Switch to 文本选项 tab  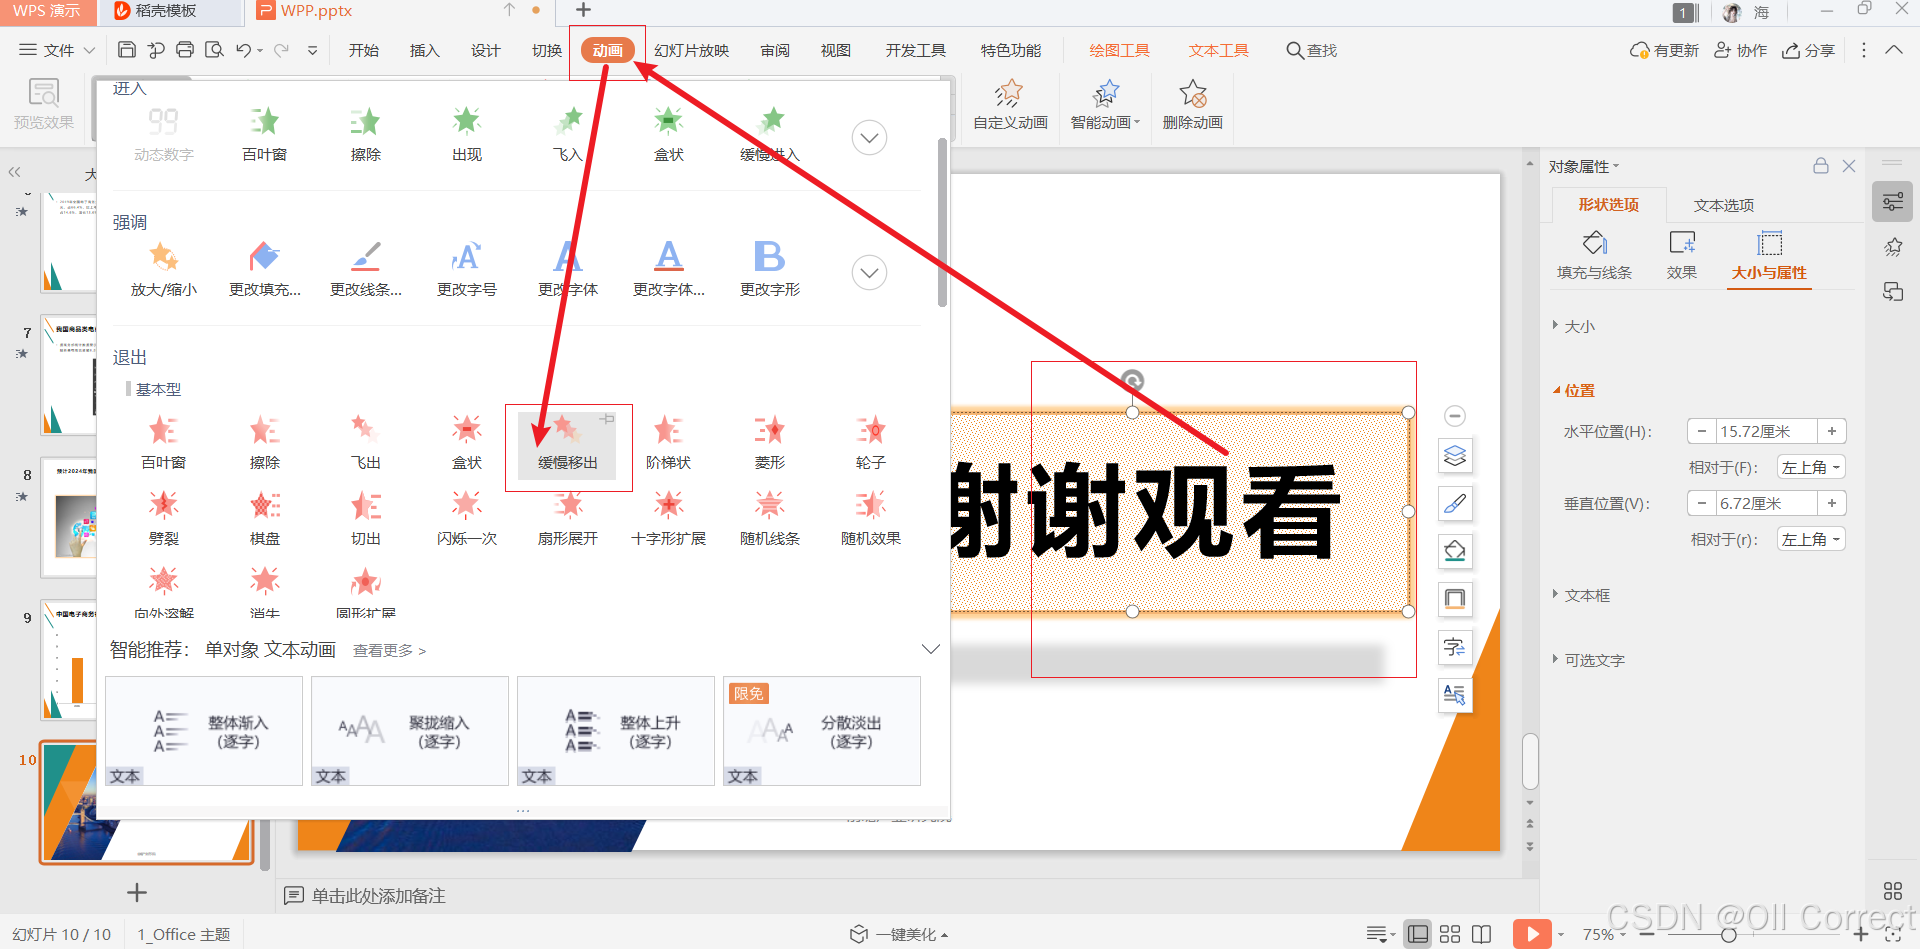click(x=1723, y=205)
